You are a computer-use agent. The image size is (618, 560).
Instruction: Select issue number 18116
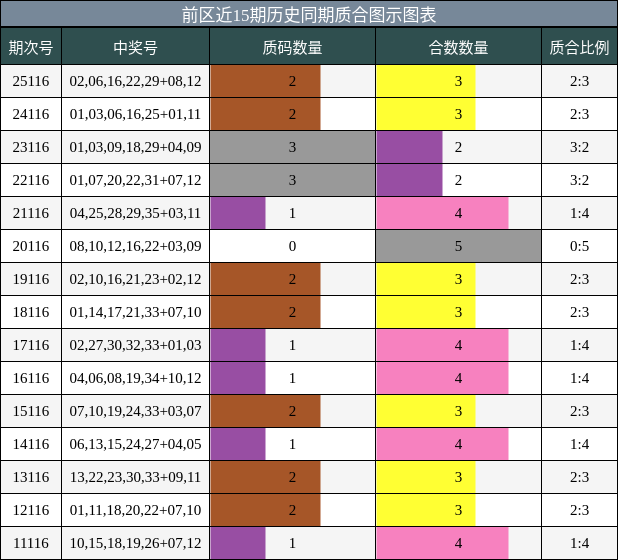(31, 312)
